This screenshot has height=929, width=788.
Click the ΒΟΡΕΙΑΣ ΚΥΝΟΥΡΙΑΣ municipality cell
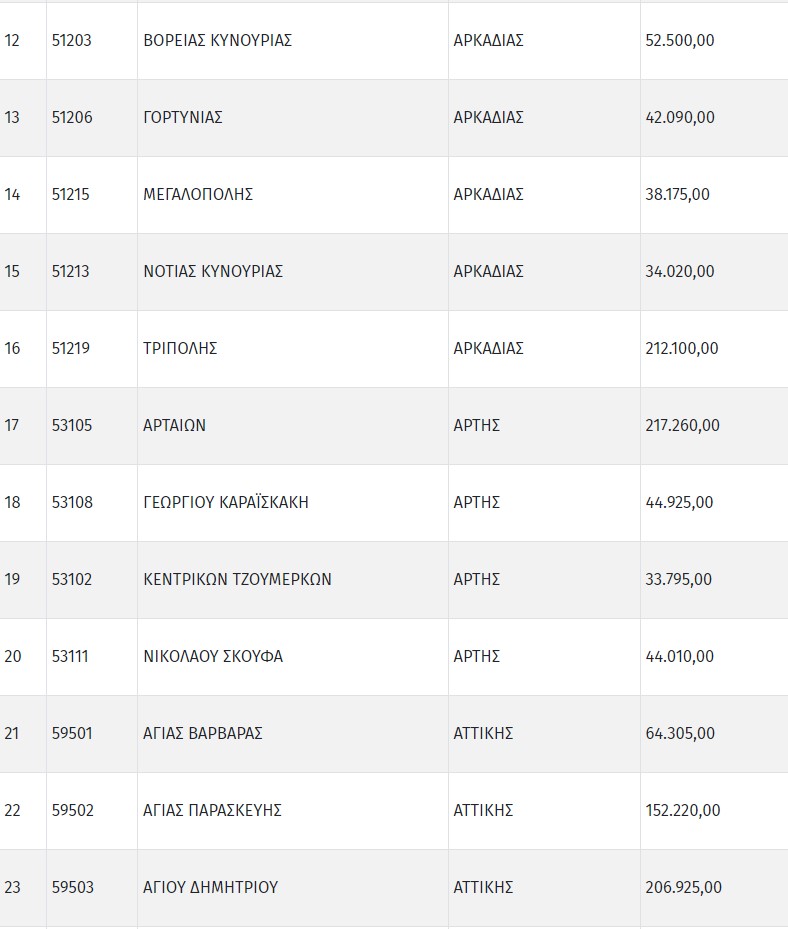point(217,41)
